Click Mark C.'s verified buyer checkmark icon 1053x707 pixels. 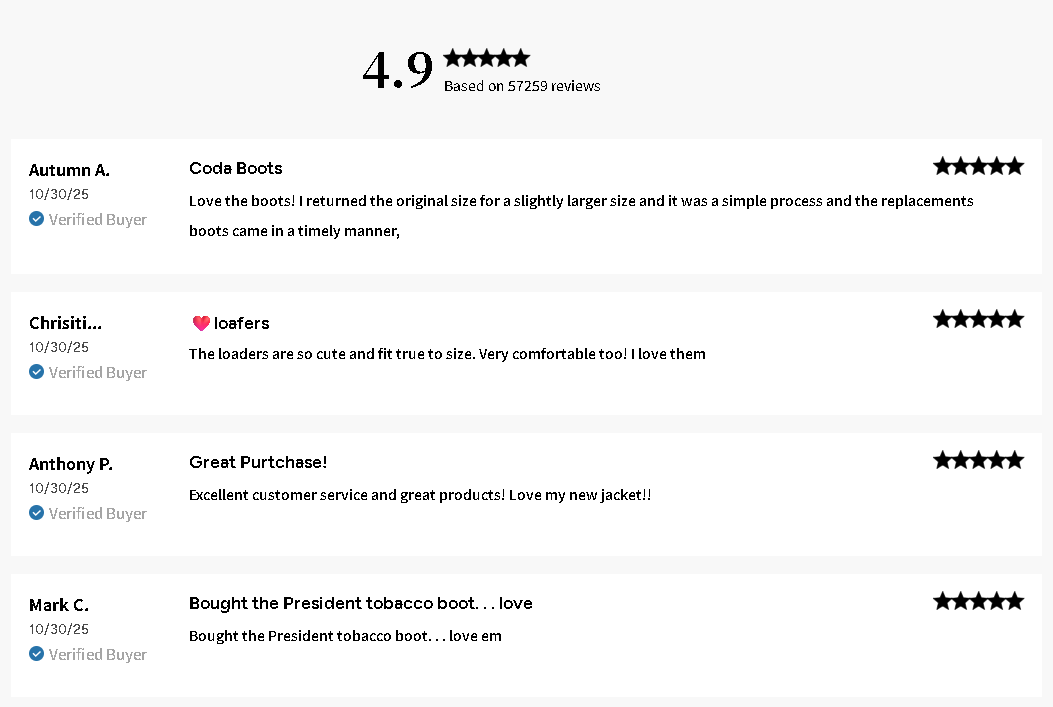point(37,654)
